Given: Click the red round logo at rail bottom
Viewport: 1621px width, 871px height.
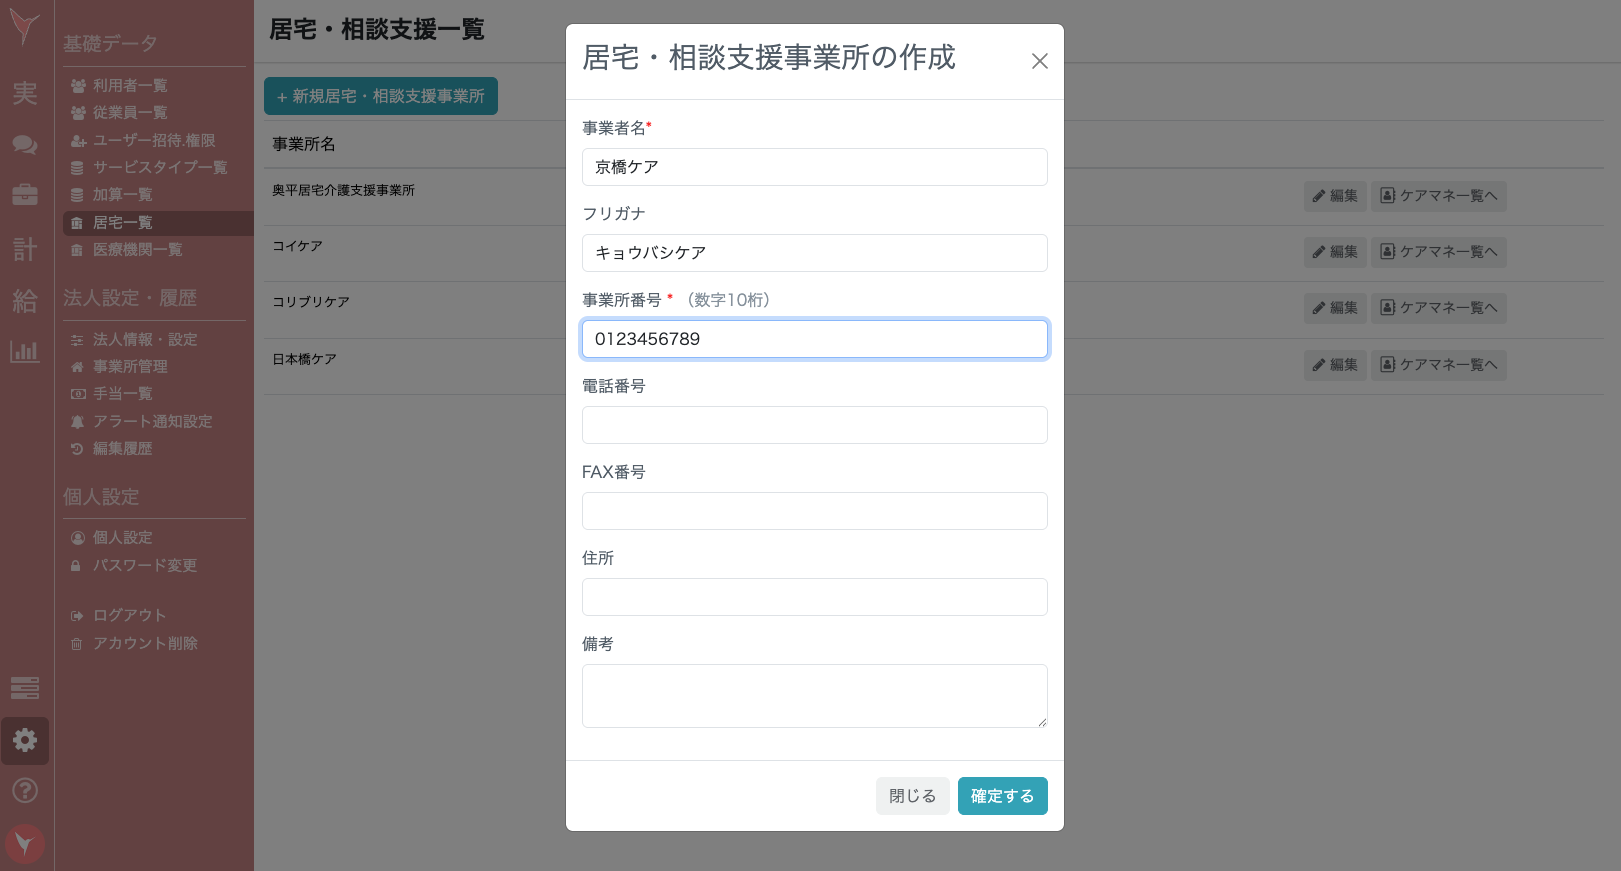Looking at the screenshot, I should (25, 845).
